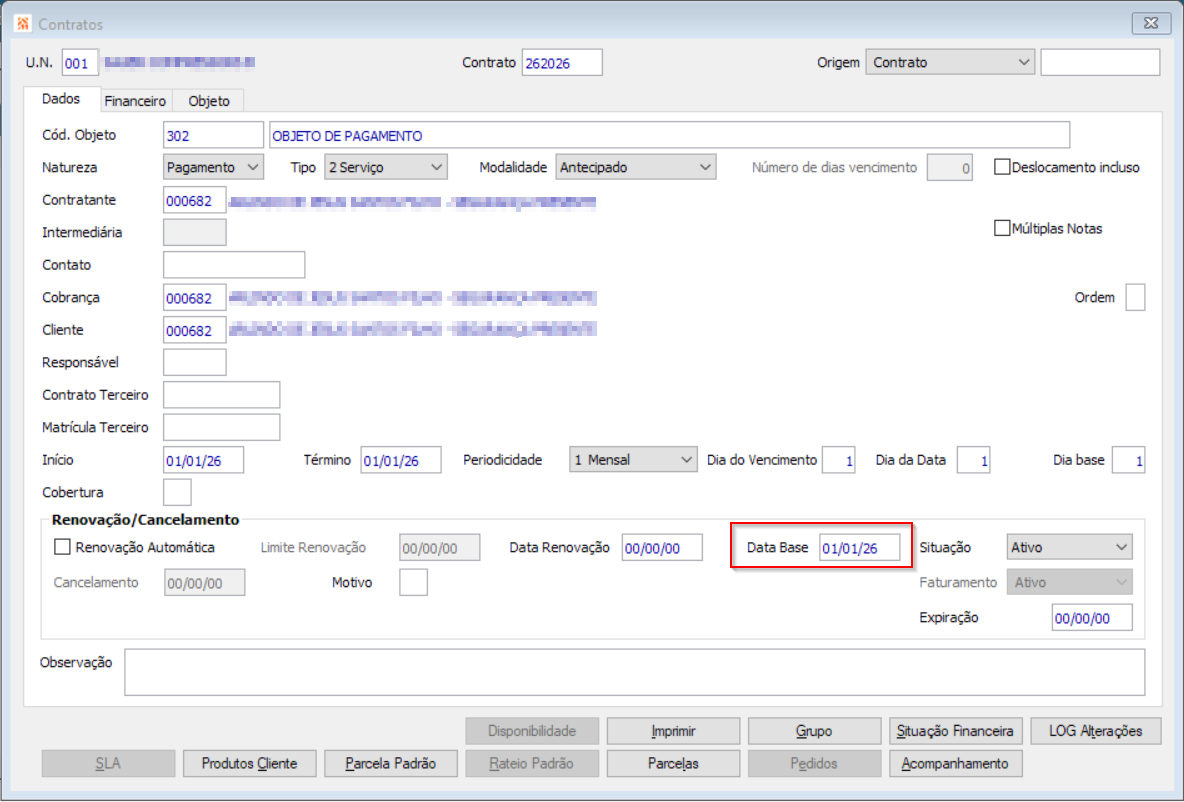This screenshot has width=1184, height=802.
Task: Click the Contratos window app icon
Action: click(23, 24)
